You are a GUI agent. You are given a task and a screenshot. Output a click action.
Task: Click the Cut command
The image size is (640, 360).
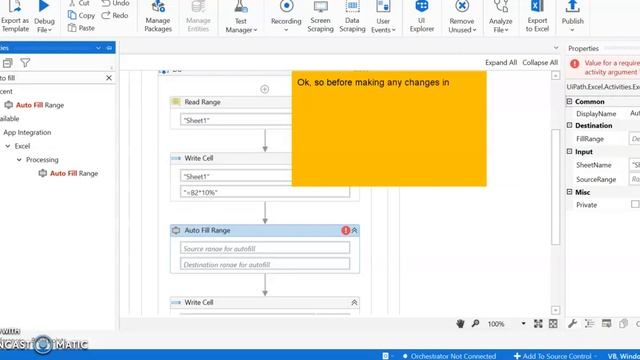(79, 3)
